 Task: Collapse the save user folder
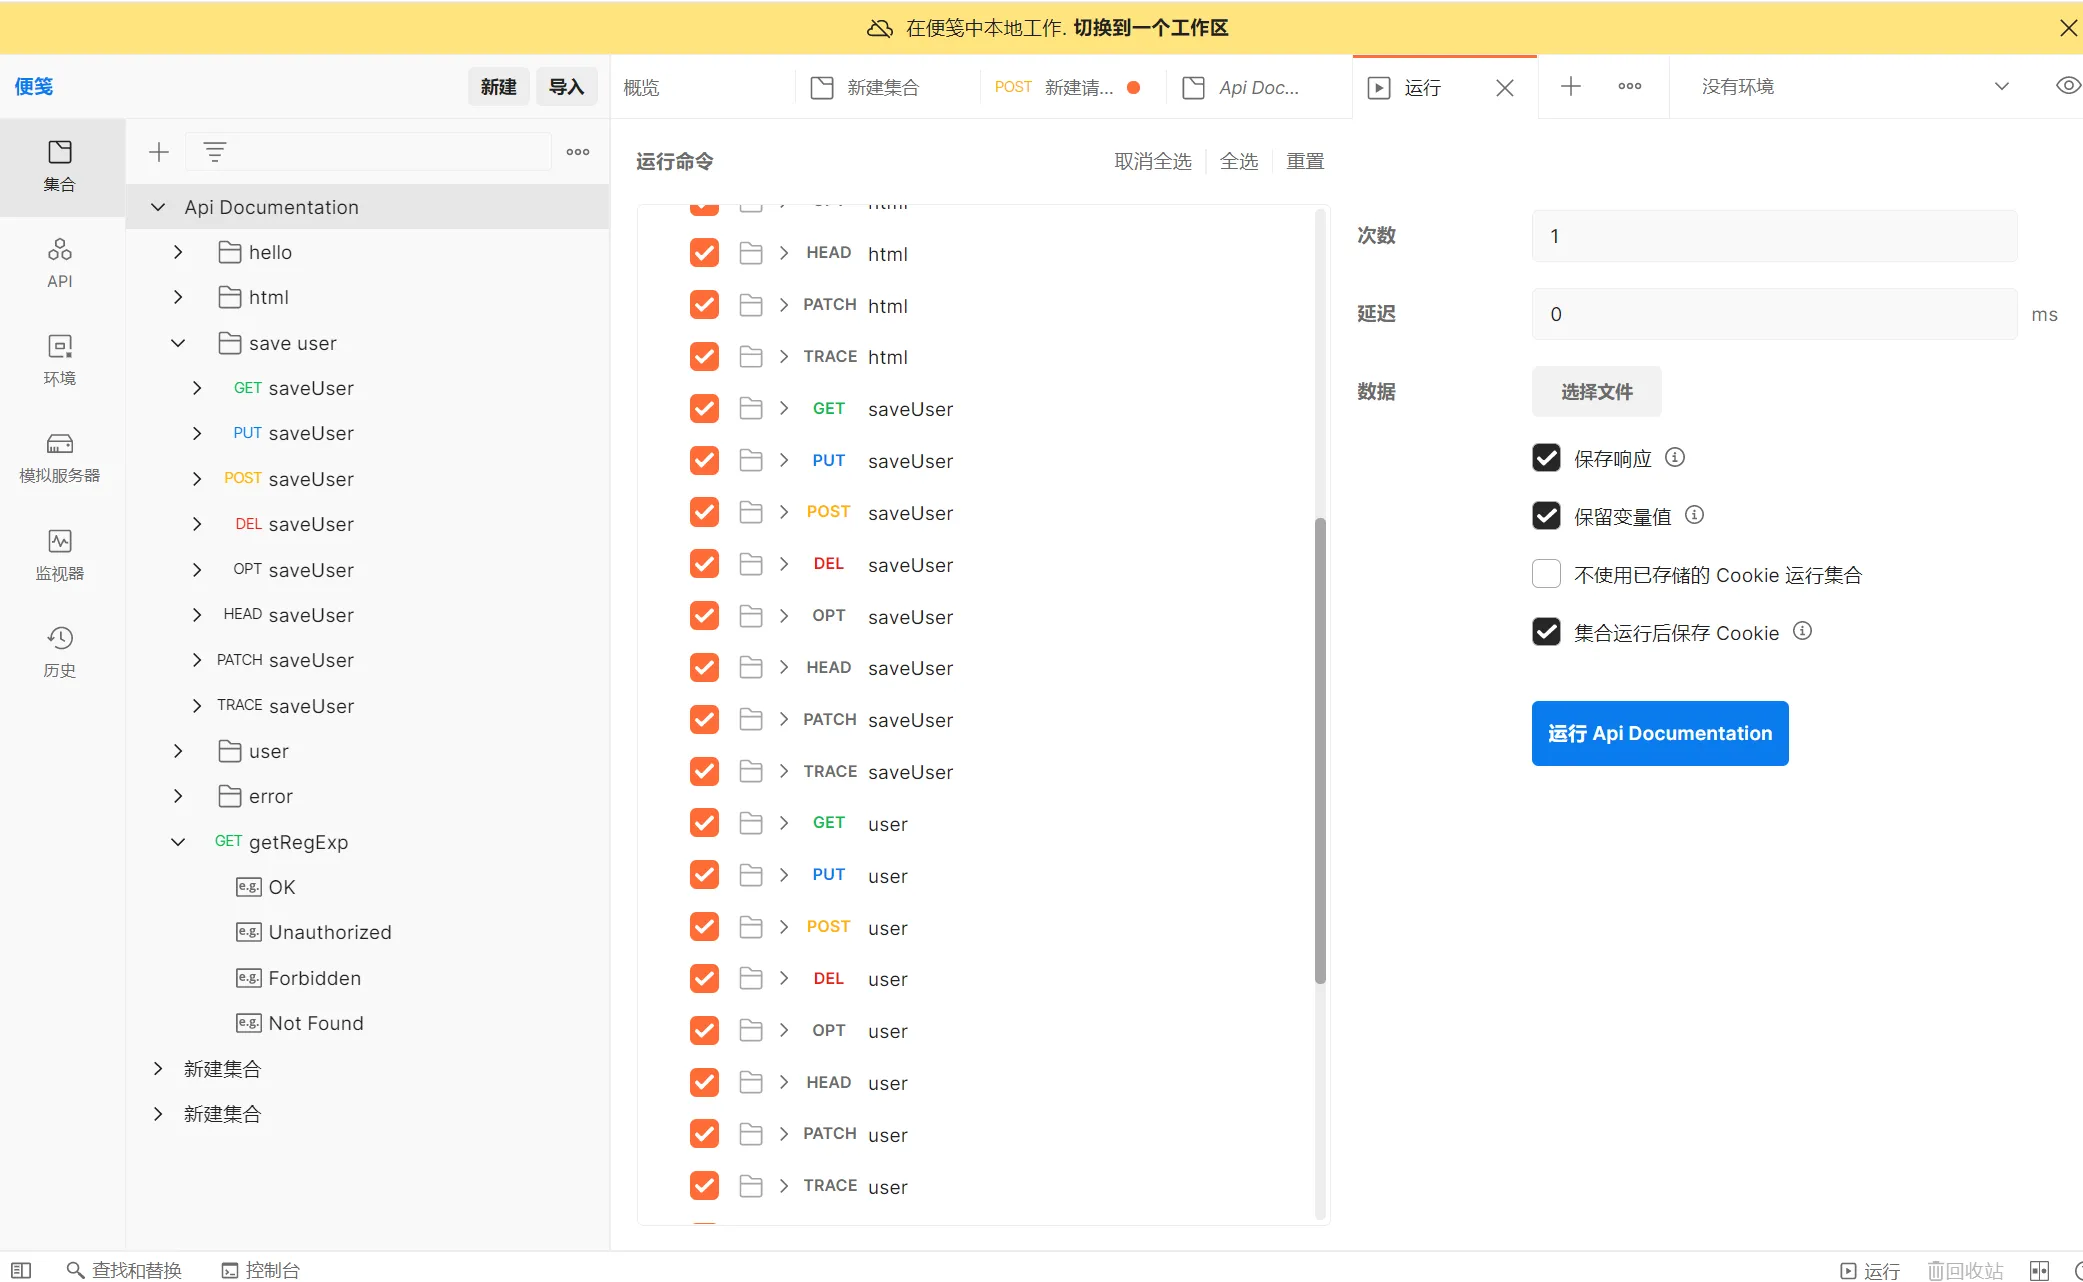(x=178, y=343)
